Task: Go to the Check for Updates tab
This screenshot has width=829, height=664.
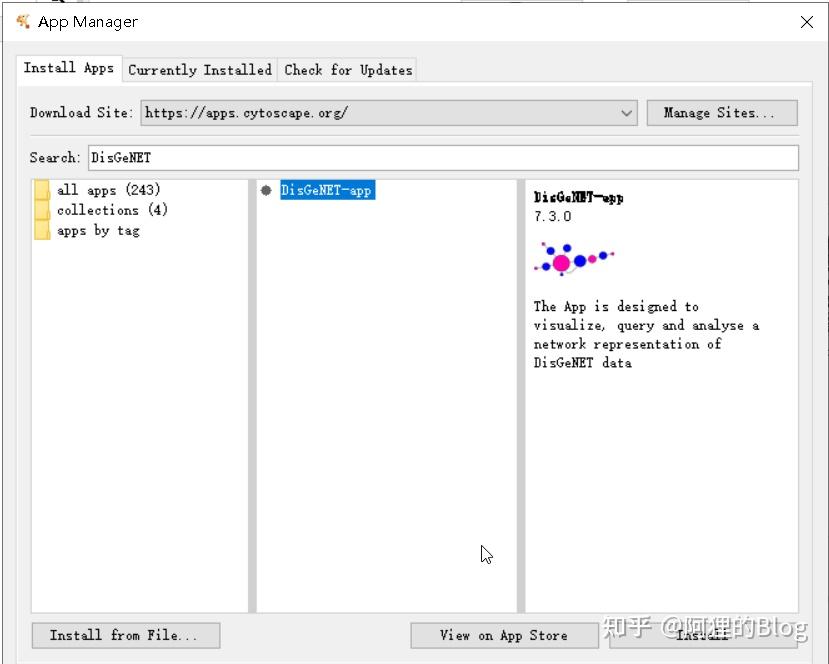Action: coord(348,70)
